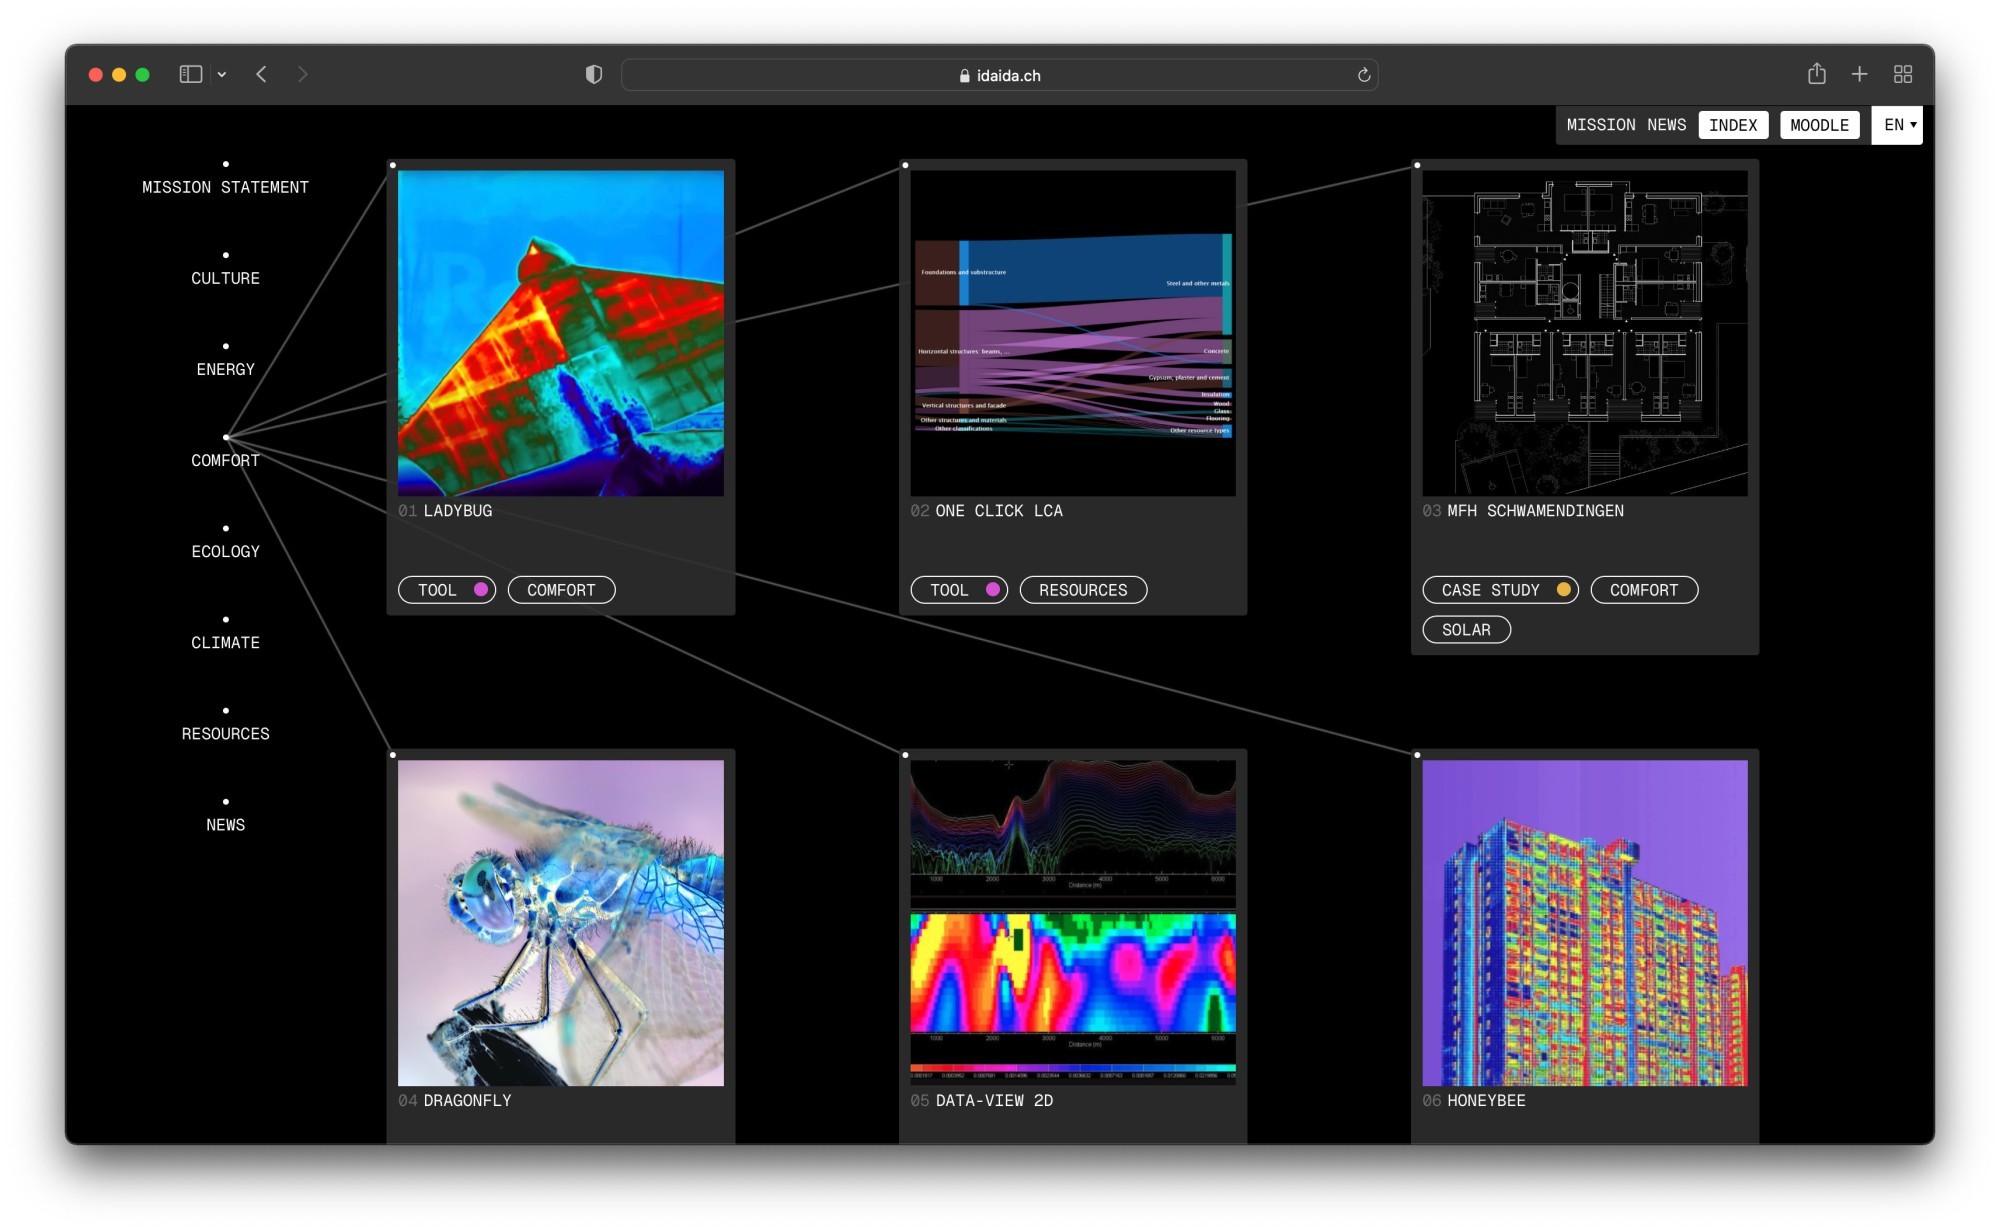Reload the page with the refresh icon
The width and height of the screenshot is (2000, 1231).
click(x=1363, y=75)
